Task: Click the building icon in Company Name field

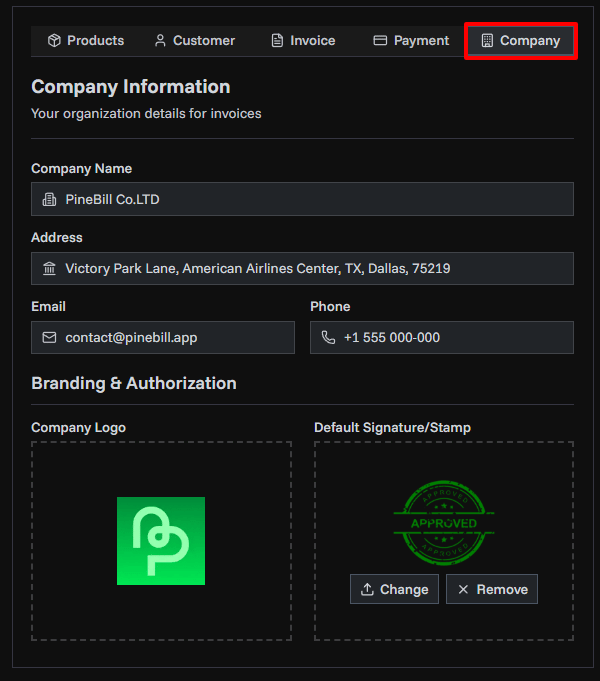Action: [50, 199]
